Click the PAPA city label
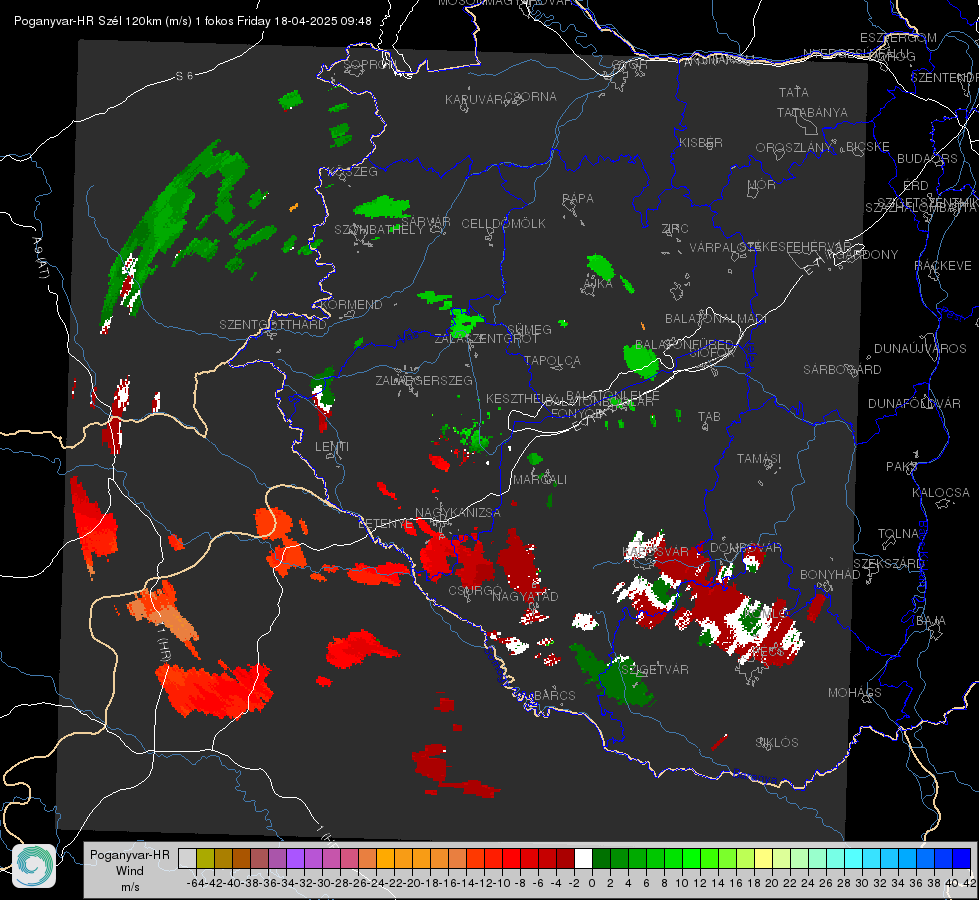The height and width of the screenshot is (900, 979). coord(578,199)
